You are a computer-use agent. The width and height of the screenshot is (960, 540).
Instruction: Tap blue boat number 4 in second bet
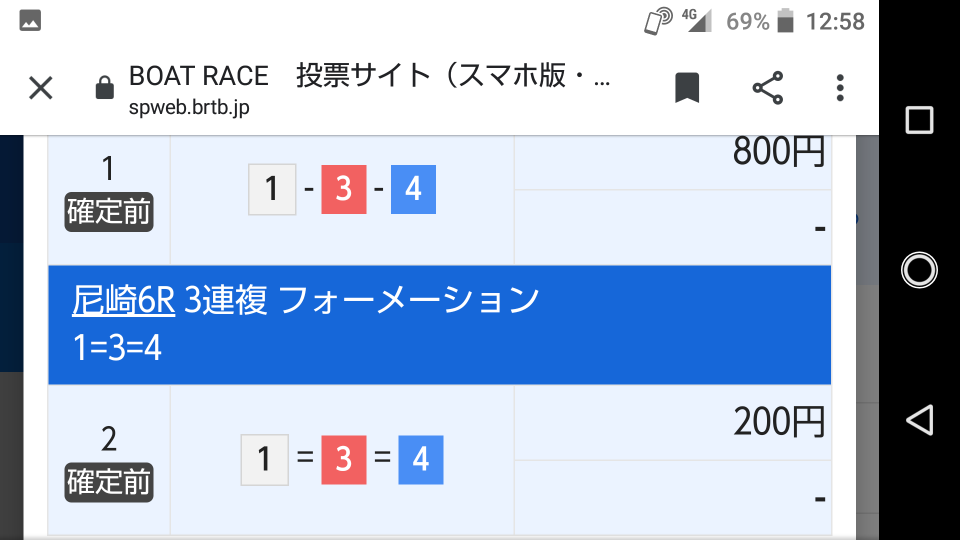tap(421, 460)
